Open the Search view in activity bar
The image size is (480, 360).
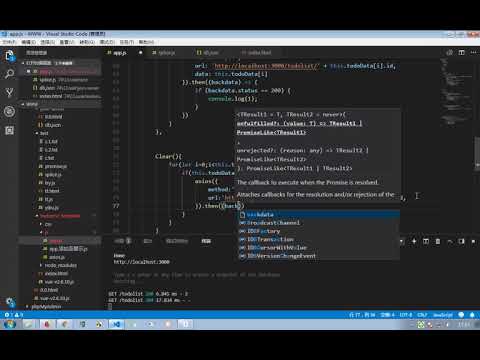coord(10,74)
